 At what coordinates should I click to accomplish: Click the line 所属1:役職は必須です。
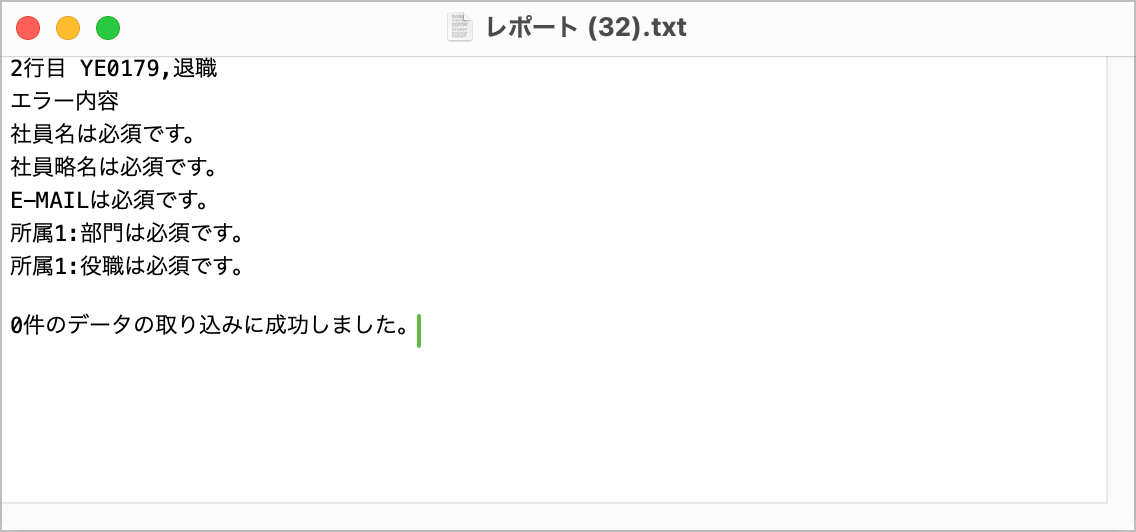[x=125, y=267]
